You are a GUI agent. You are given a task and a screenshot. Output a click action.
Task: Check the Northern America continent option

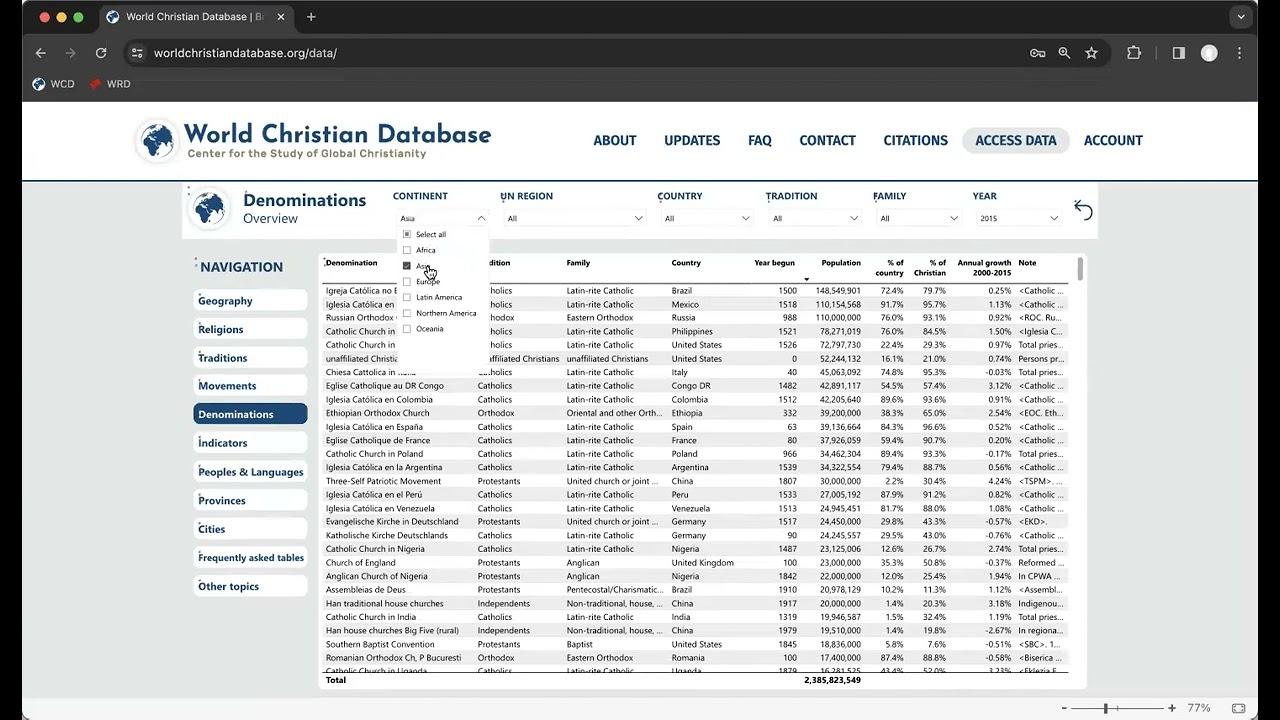tap(406, 313)
